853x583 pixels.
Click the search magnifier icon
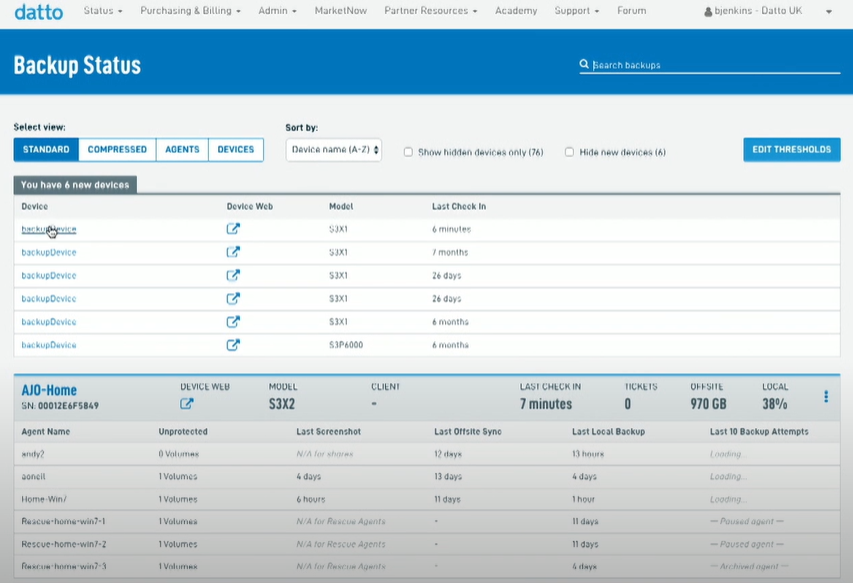[x=584, y=64]
